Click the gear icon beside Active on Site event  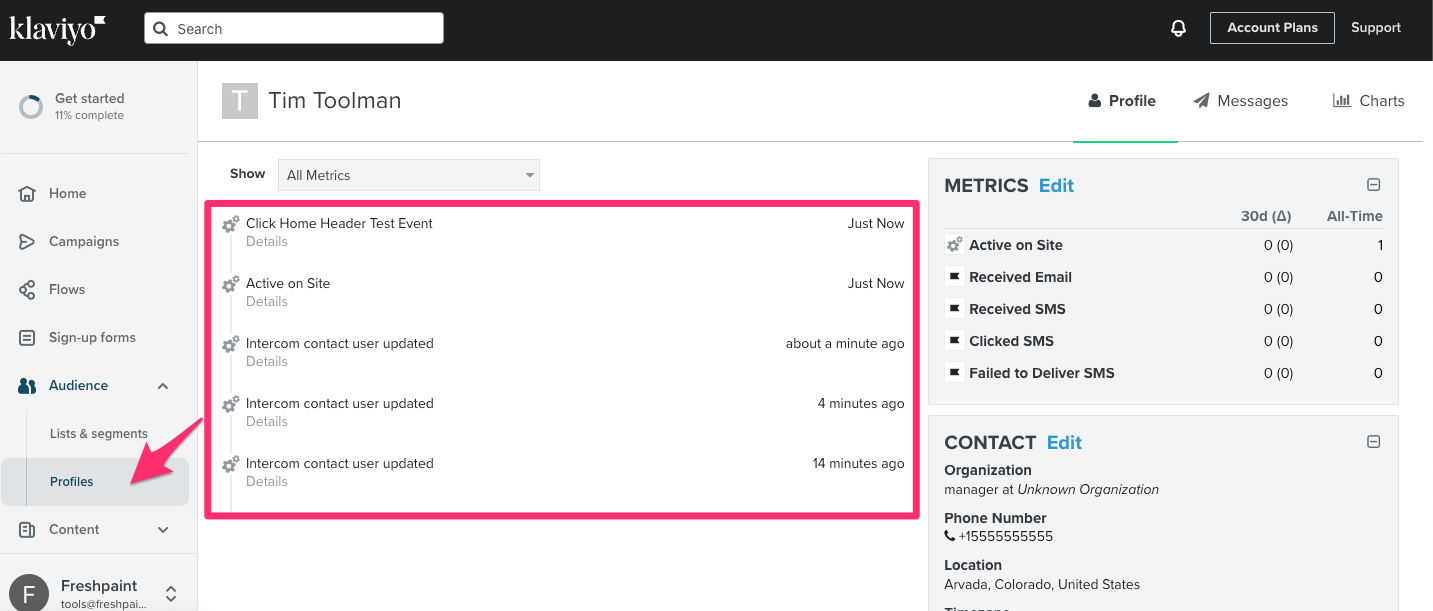coord(230,284)
